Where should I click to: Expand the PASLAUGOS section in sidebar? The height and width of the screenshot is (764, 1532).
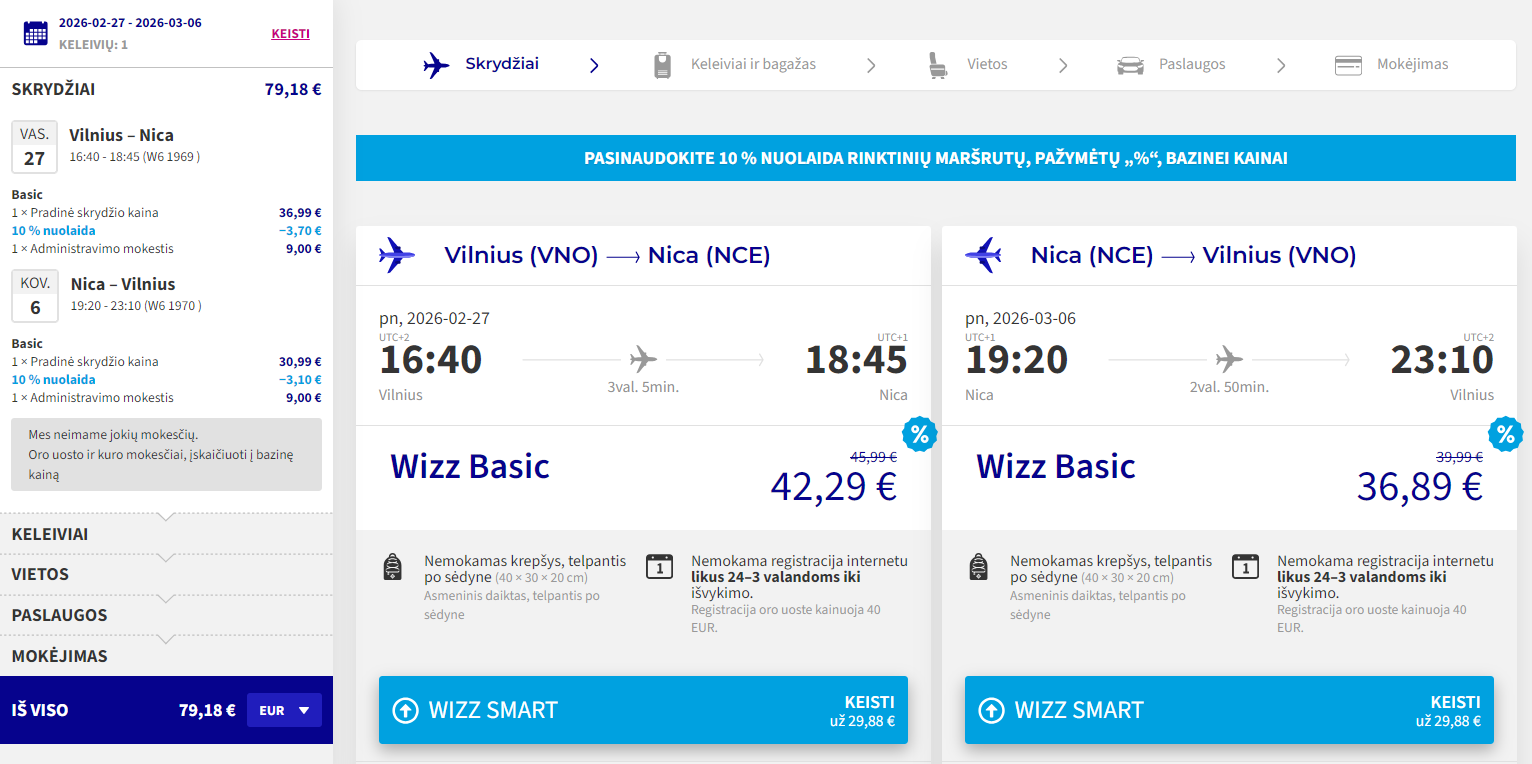tap(166, 615)
